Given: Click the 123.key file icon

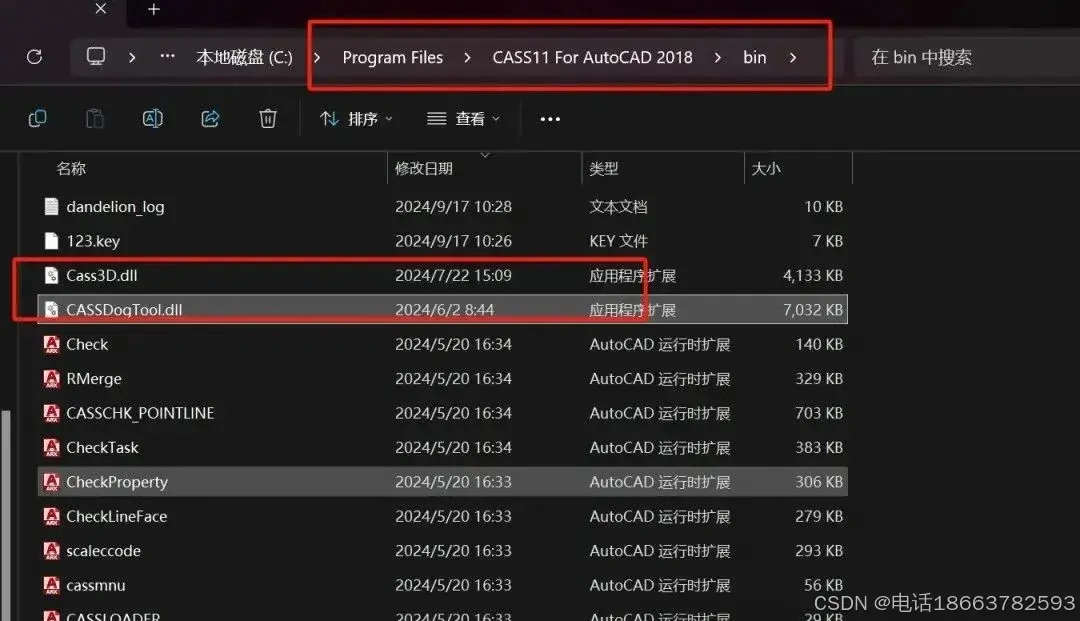Looking at the screenshot, I should pos(52,240).
